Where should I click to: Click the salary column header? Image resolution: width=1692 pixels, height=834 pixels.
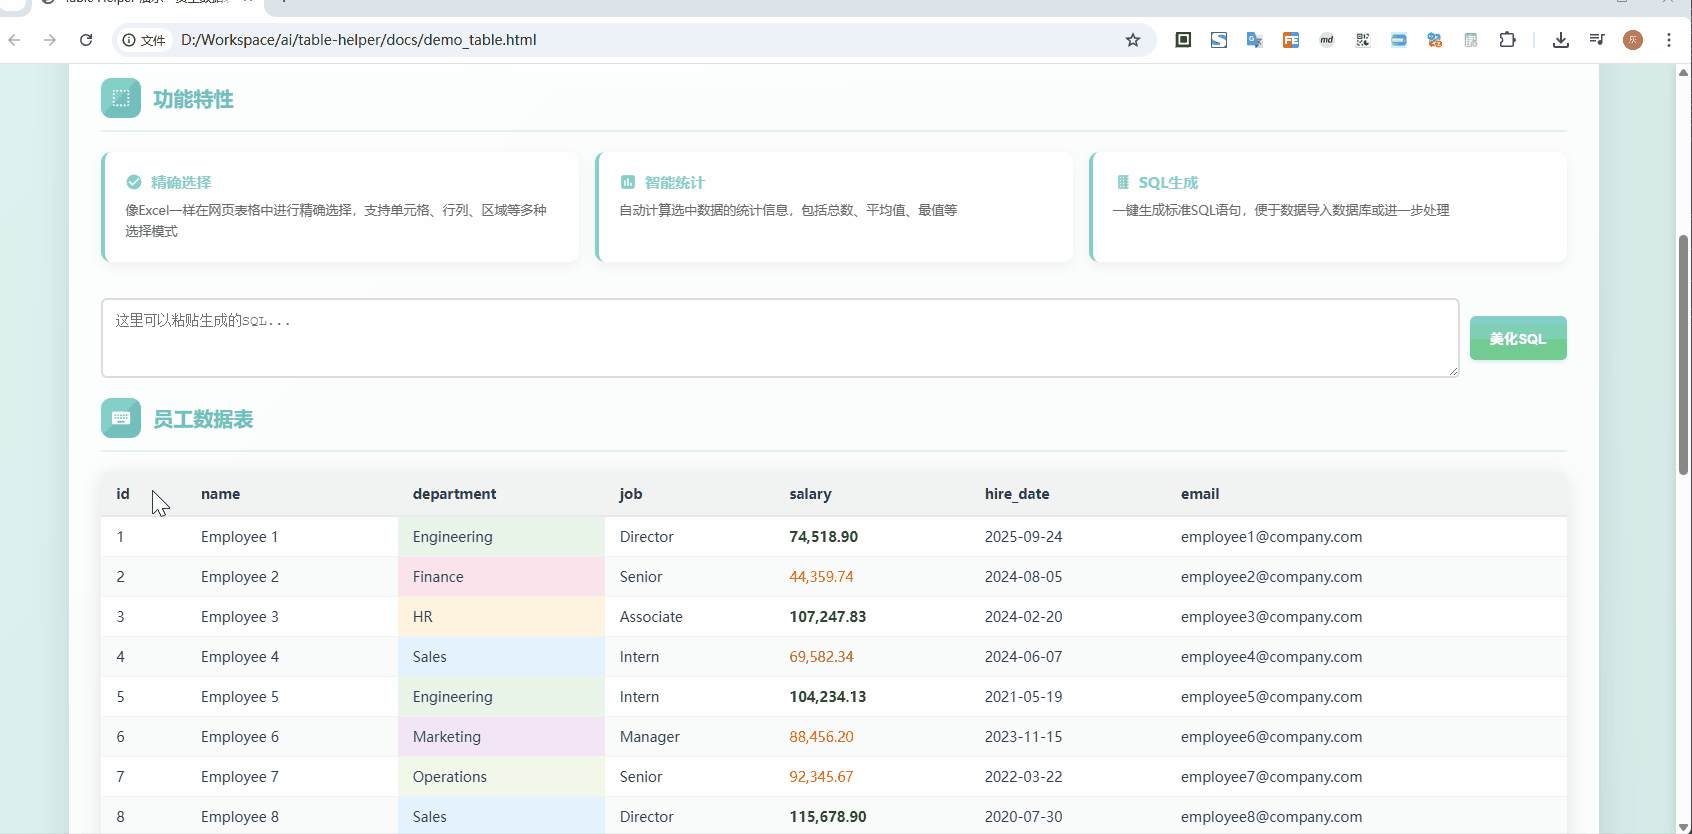(x=810, y=494)
